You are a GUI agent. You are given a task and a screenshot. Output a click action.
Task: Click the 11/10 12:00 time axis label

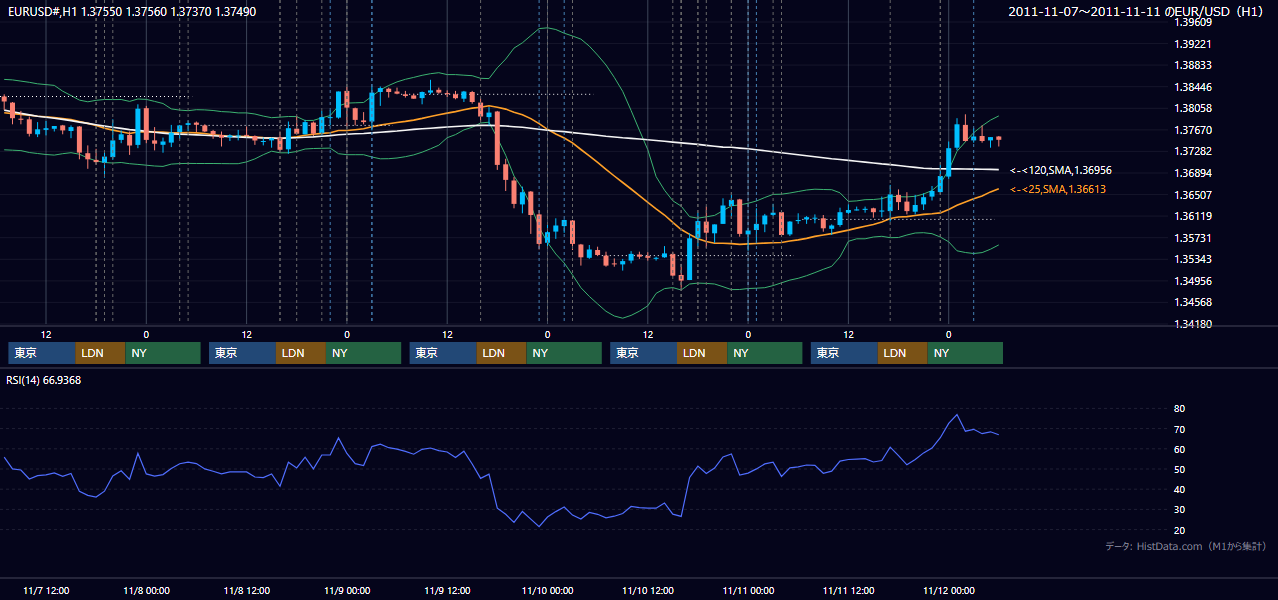point(648,591)
